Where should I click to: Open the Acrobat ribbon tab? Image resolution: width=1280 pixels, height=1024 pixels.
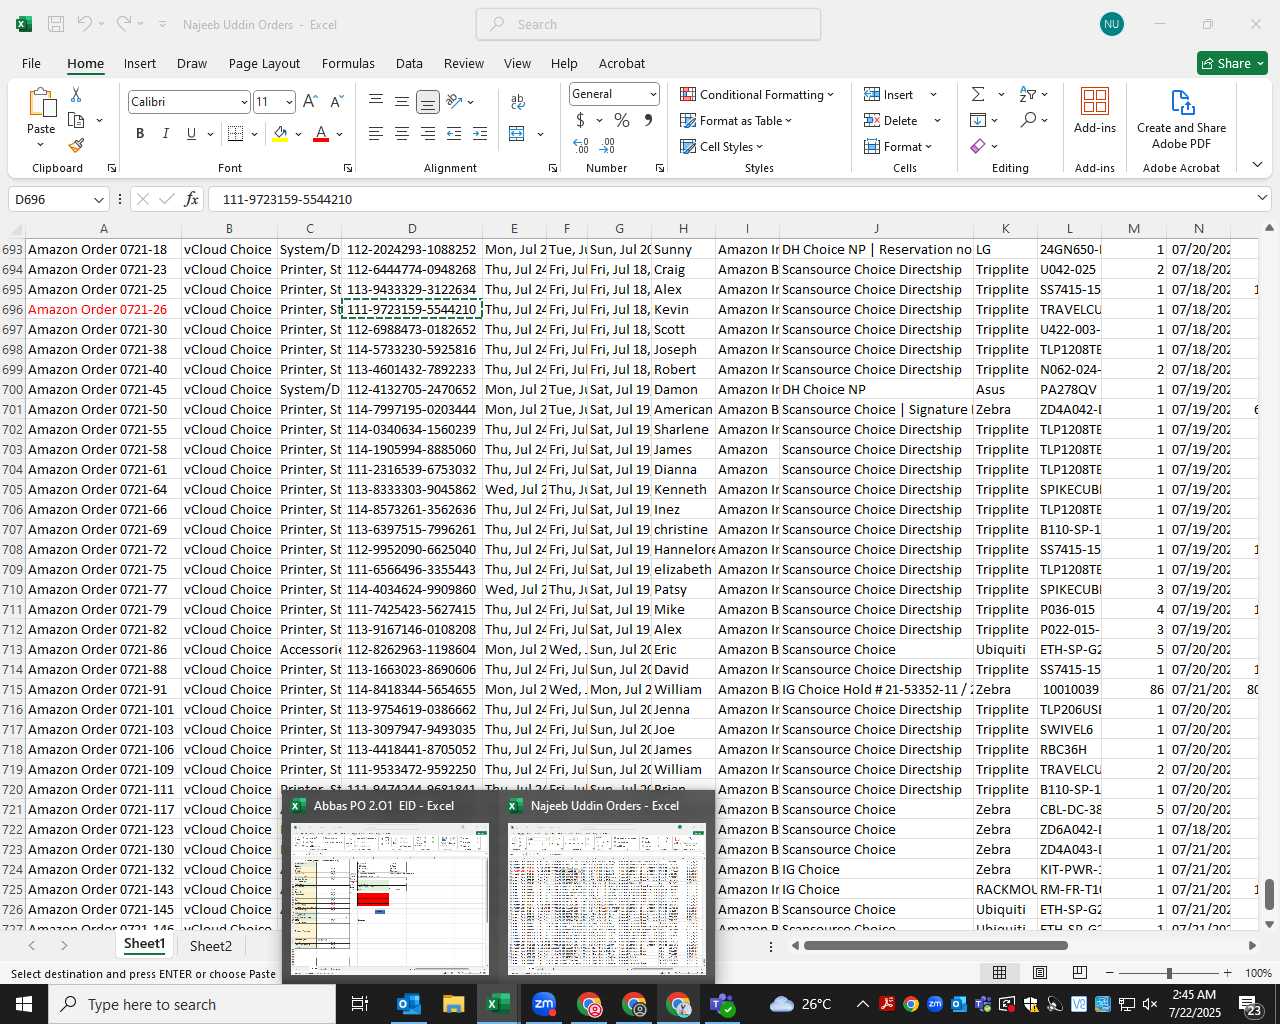622,63
